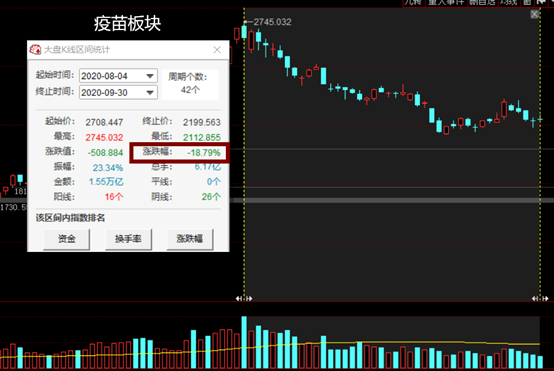The height and width of the screenshot is (371, 554).
Task: Click the 资金 ranking button
Action: (x=66, y=239)
